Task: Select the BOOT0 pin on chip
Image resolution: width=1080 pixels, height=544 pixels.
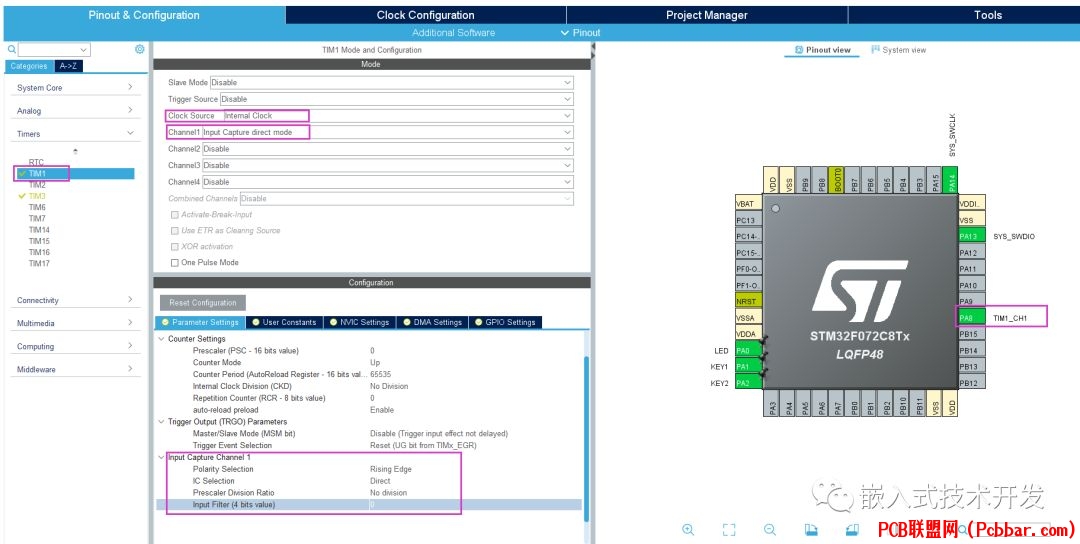Action: [x=838, y=179]
